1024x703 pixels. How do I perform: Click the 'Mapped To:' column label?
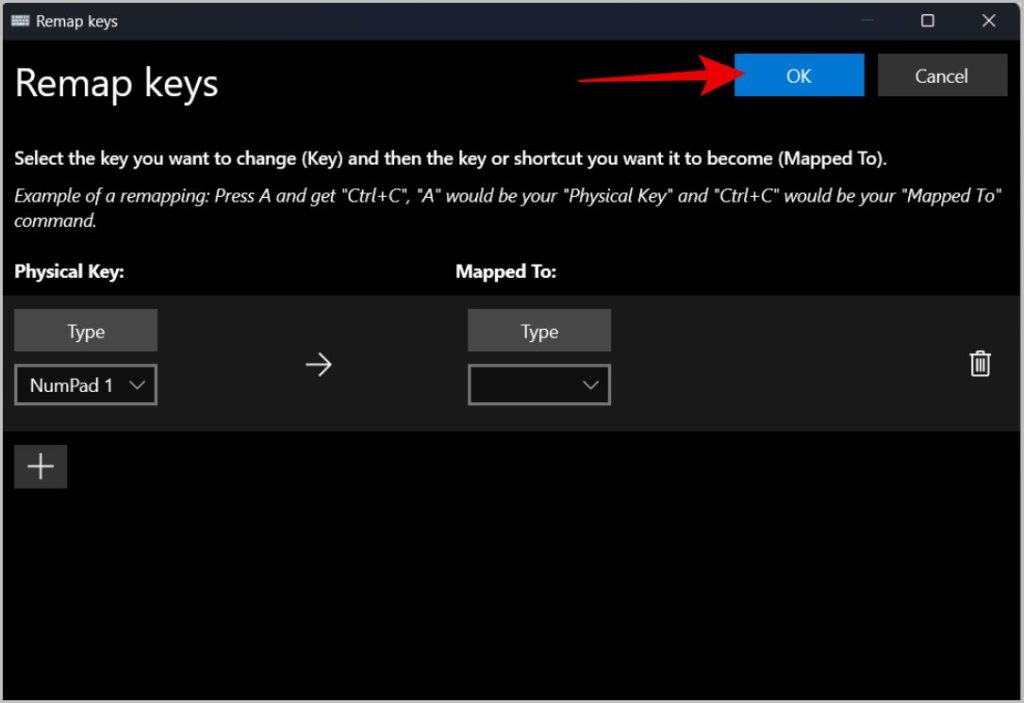tap(505, 271)
